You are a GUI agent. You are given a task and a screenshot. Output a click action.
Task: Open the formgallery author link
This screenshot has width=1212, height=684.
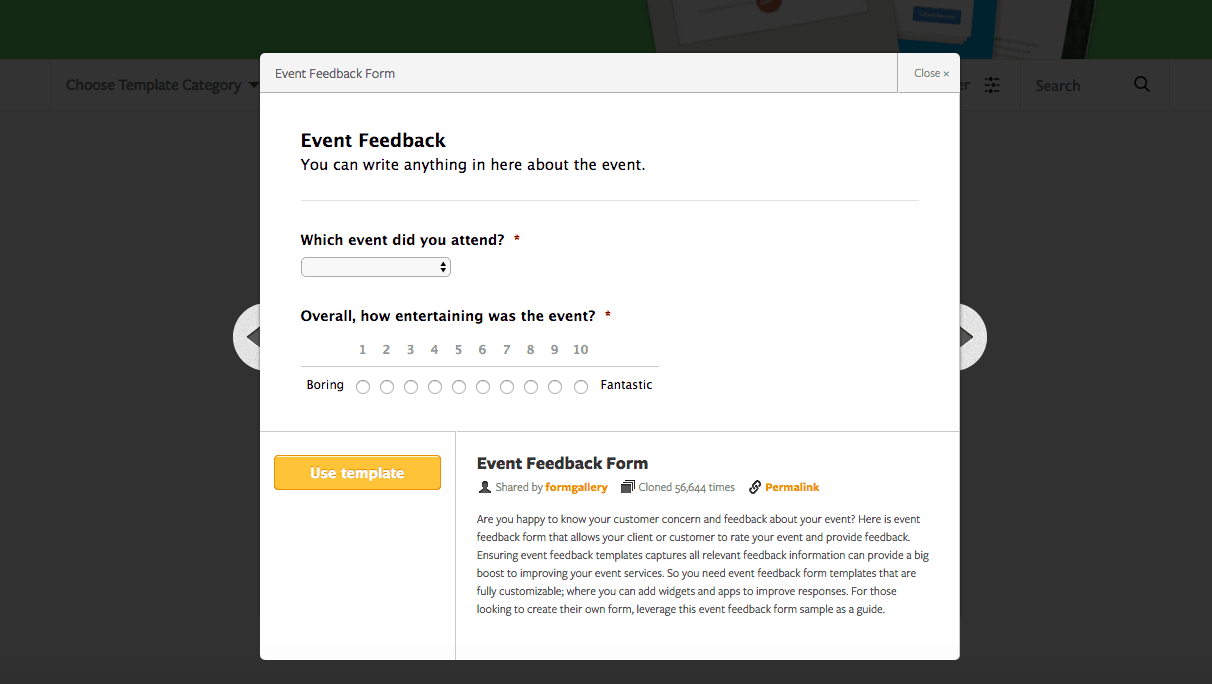pyautogui.click(x=576, y=487)
